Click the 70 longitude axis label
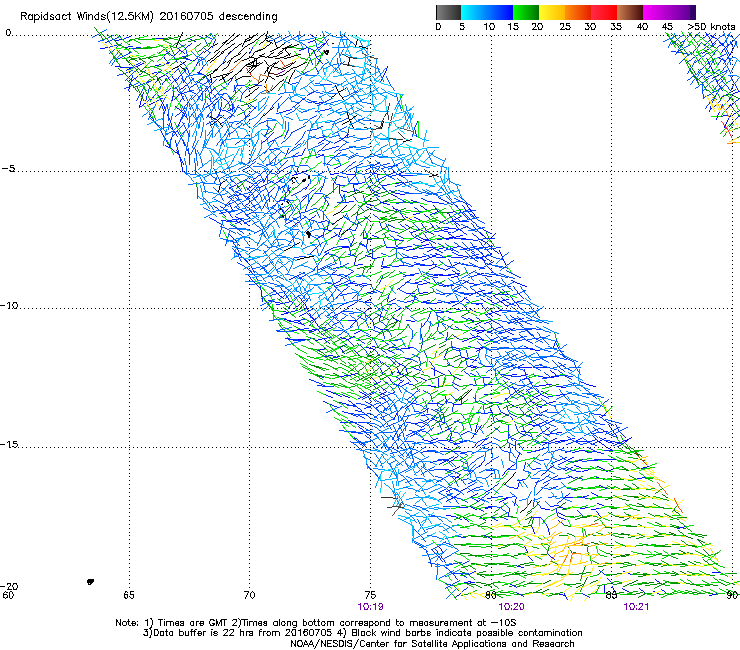This screenshot has width=740, height=650. coord(250,595)
